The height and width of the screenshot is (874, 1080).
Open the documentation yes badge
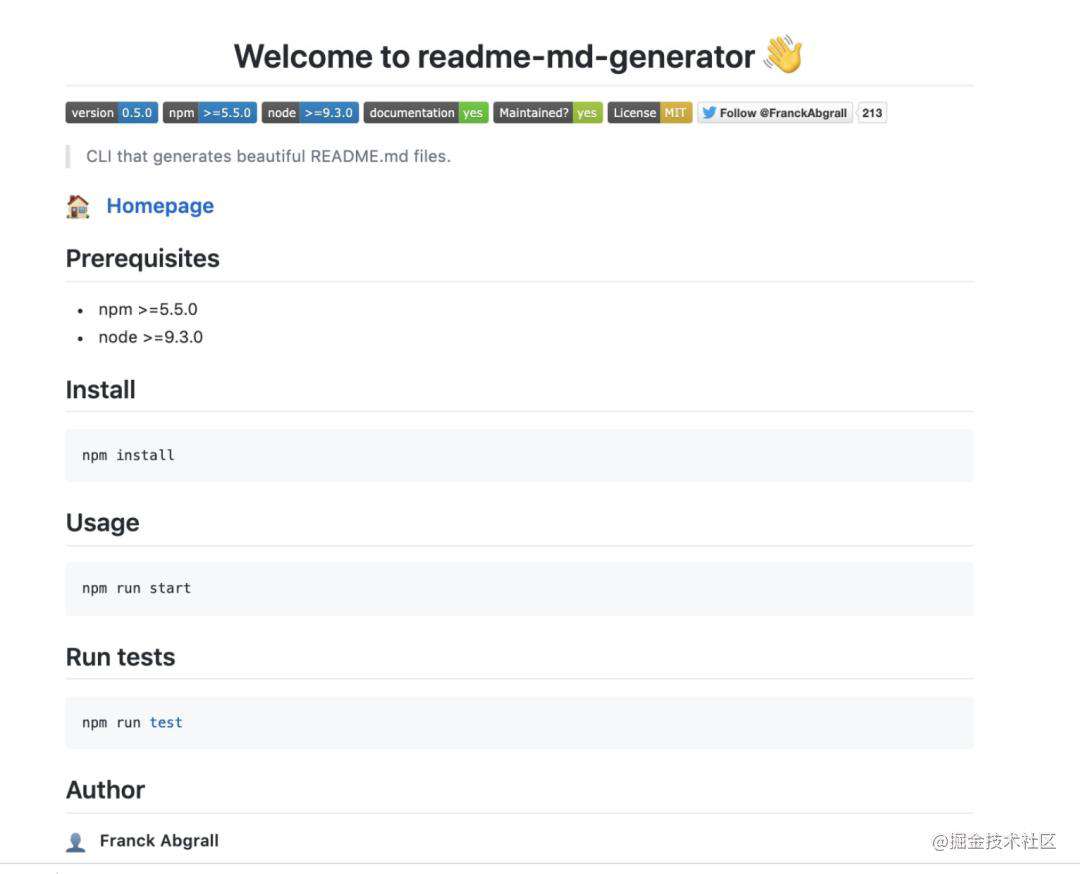pyautogui.click(x=426, y=113)
